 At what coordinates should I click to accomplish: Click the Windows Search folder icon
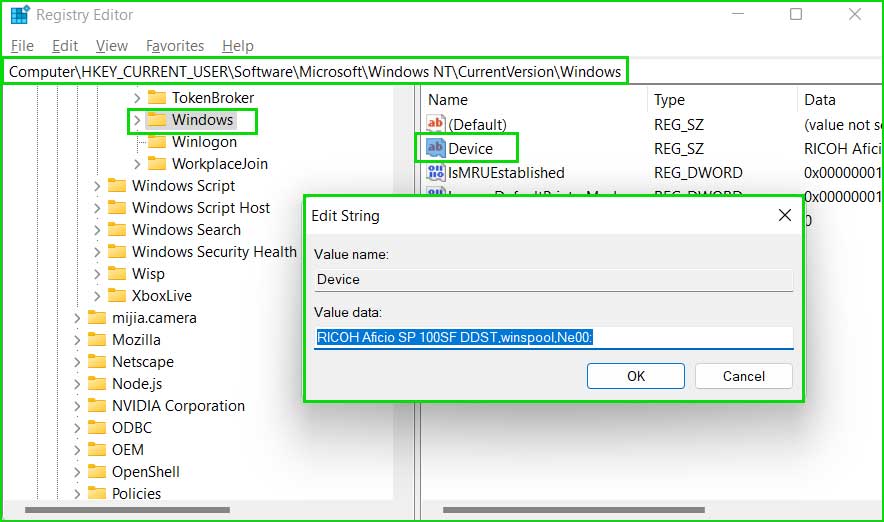coord(117,229)
